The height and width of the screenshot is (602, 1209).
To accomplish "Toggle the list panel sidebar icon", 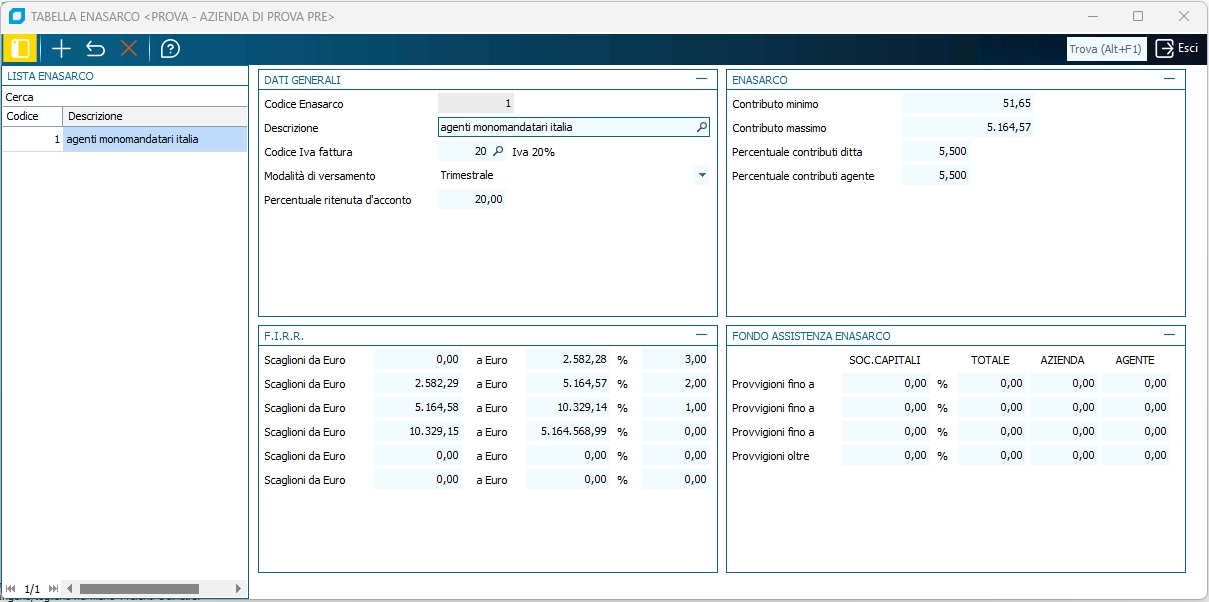I will tap(20, 48).
